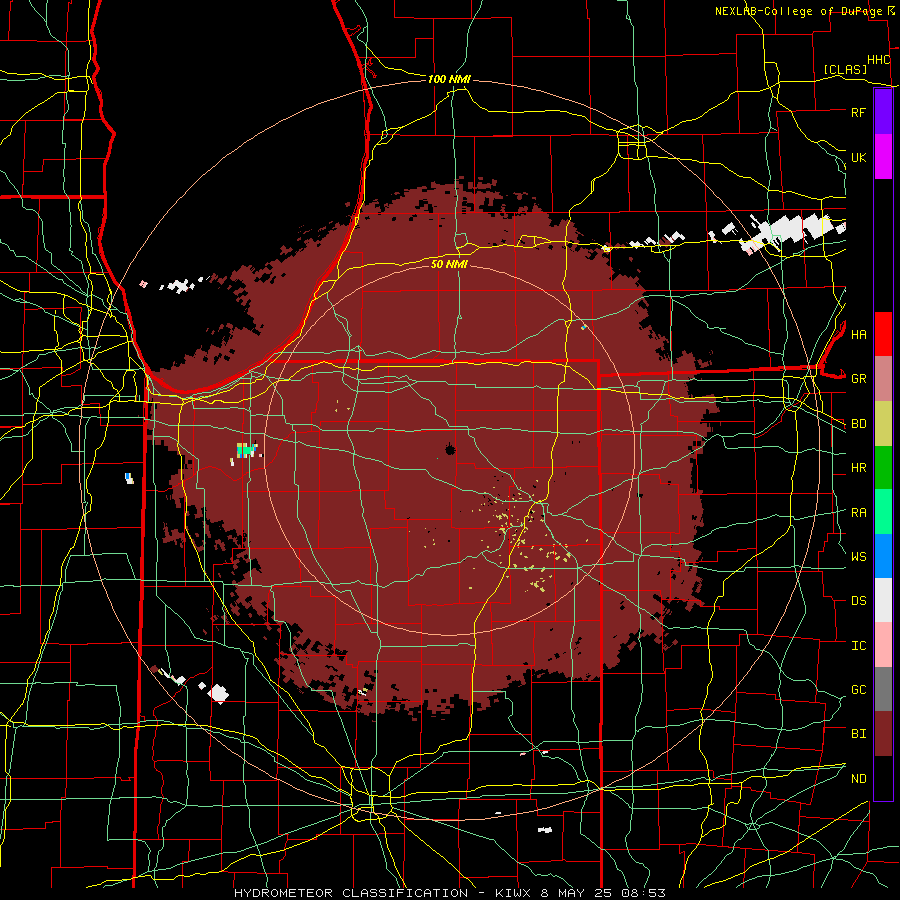900x900 pixels.
Task: Click the 8 MAY 25 date text
Action: (577, 893)
